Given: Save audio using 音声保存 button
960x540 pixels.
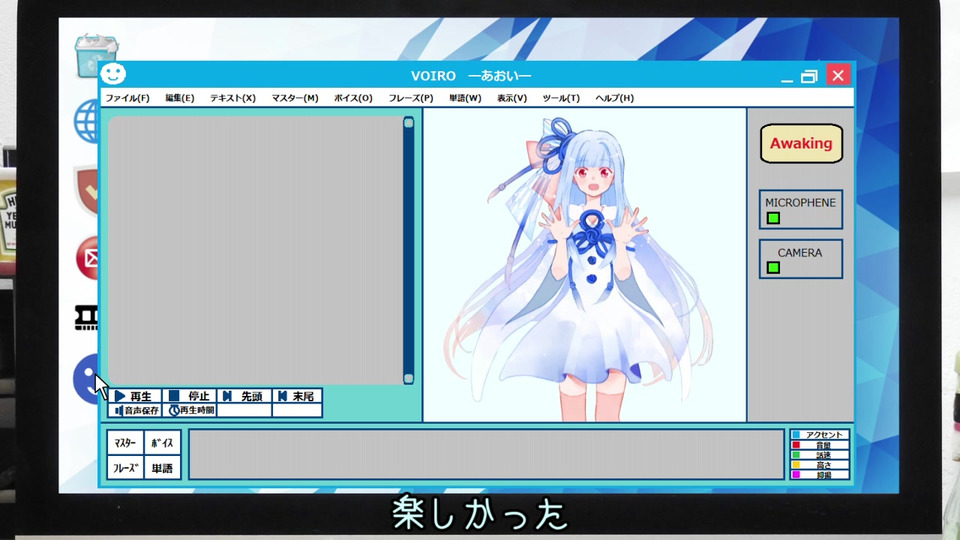Looking at the screenshot, I should click(135, 410).
